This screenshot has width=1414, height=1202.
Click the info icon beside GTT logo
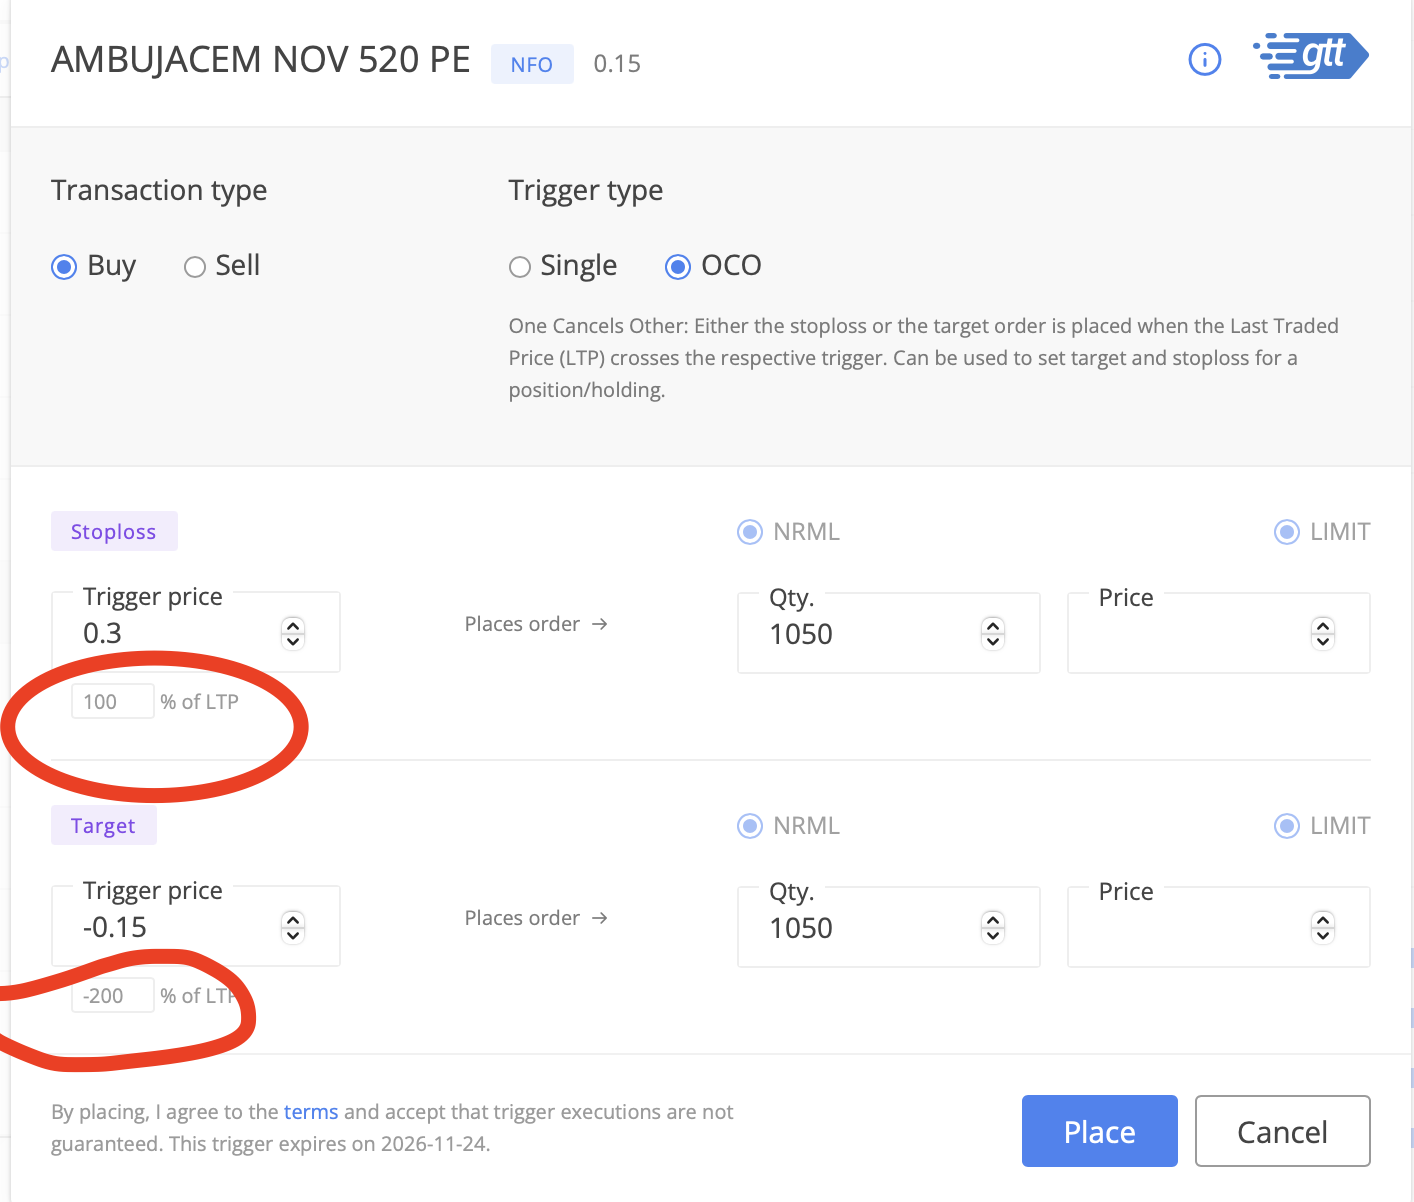click(1204, 60)
